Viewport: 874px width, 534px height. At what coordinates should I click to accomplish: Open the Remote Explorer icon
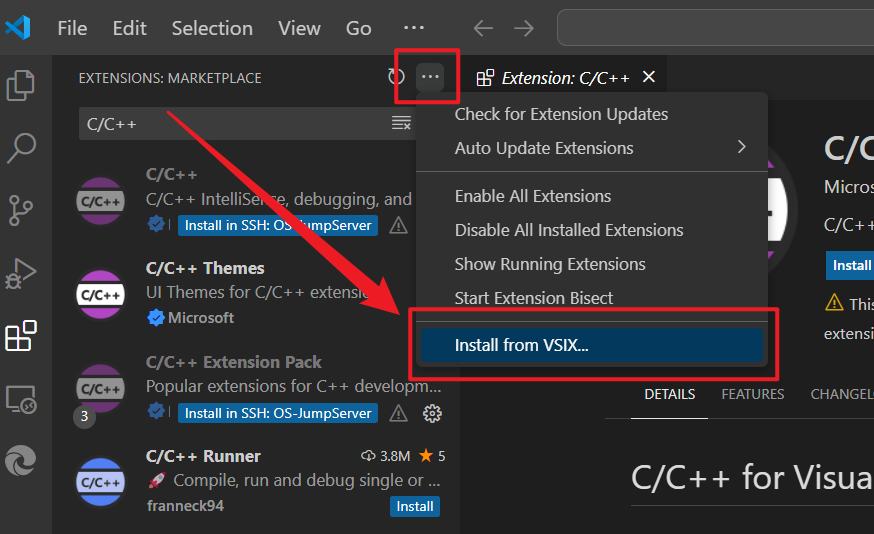click(x=21, y=399)
